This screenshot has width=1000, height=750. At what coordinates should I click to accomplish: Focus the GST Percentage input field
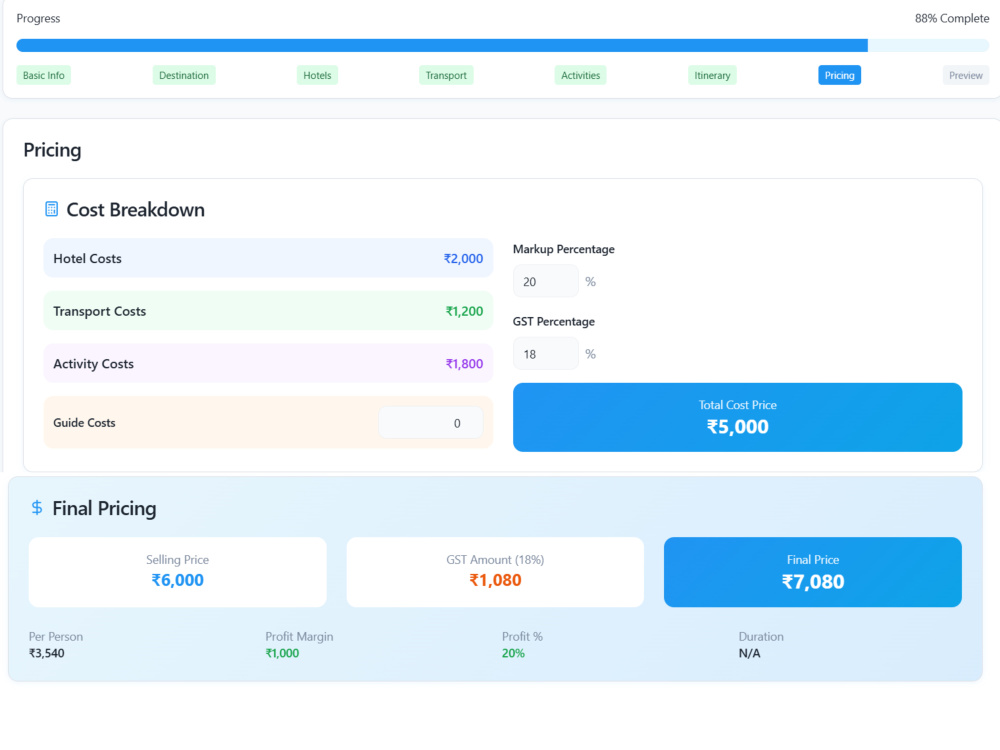(546, 354)
